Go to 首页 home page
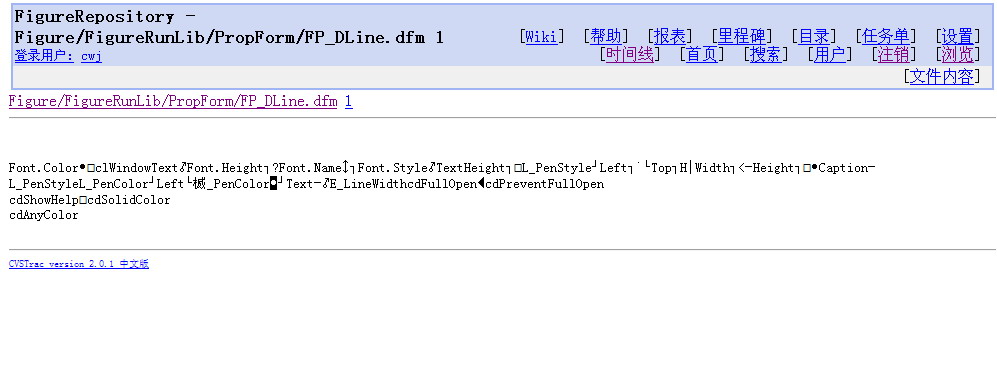The image size is (997, 384). click(701, 55)
